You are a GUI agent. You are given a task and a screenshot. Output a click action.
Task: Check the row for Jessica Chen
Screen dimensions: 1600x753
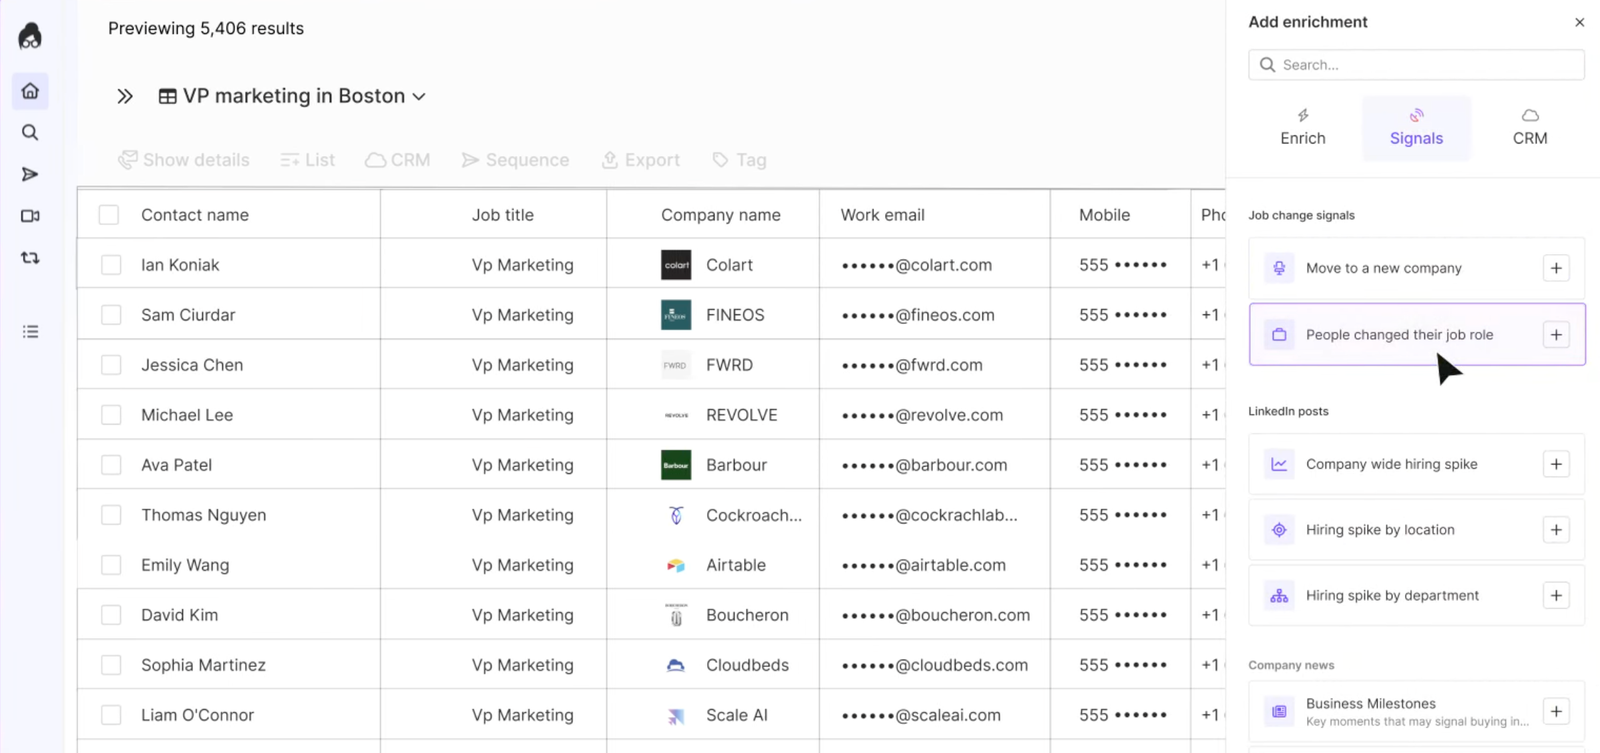point(111,365)
